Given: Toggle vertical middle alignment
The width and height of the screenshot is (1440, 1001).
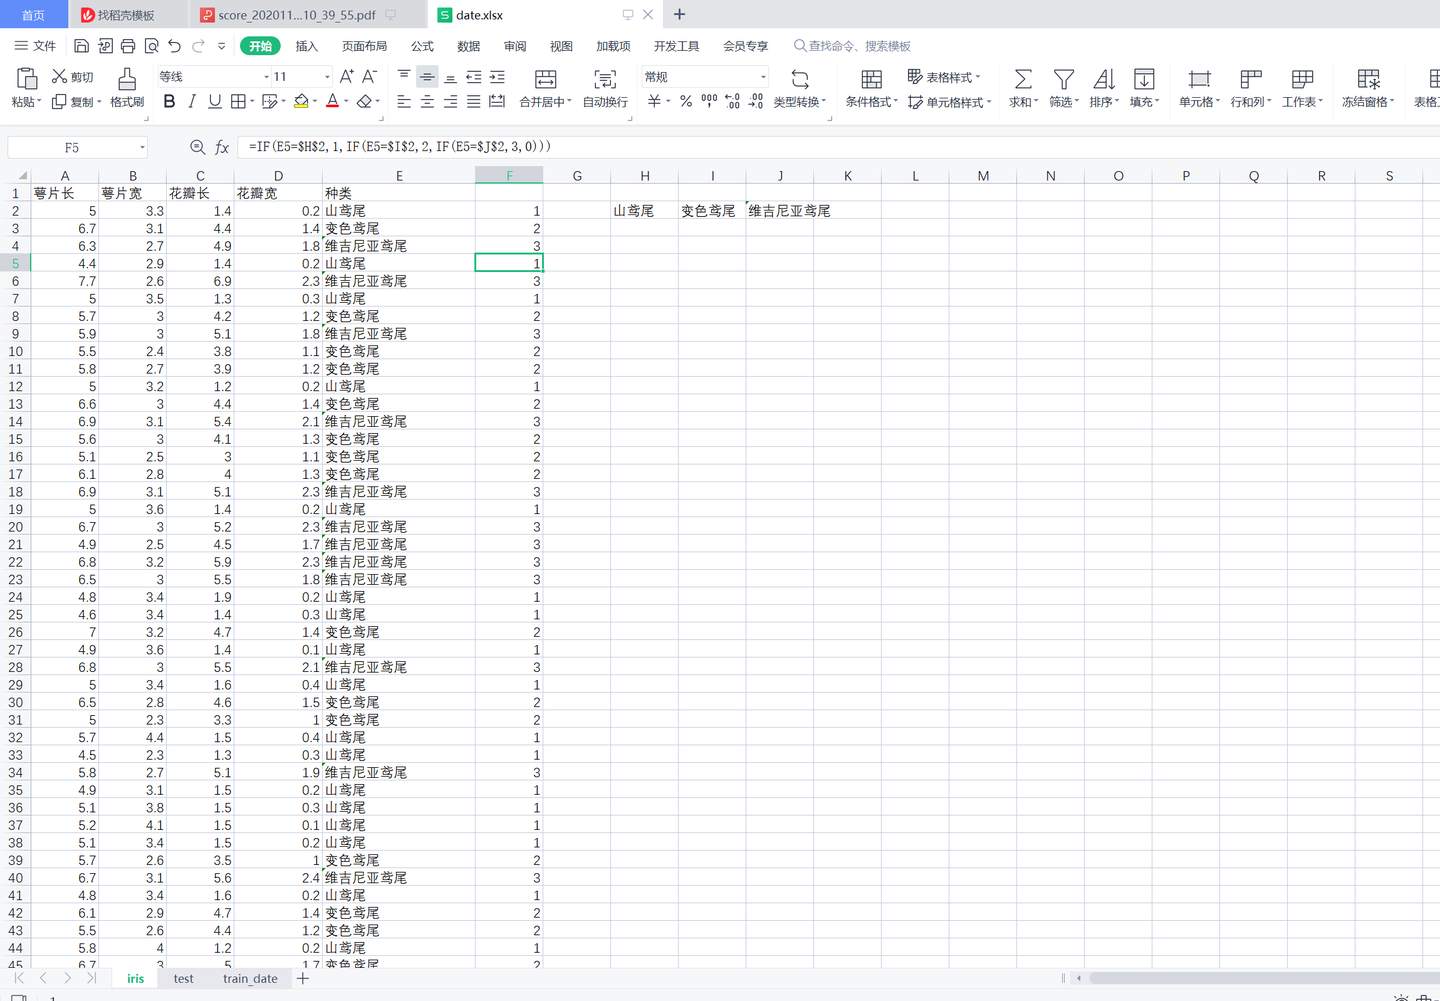Looking at the screenshot, I should [427, 77].
